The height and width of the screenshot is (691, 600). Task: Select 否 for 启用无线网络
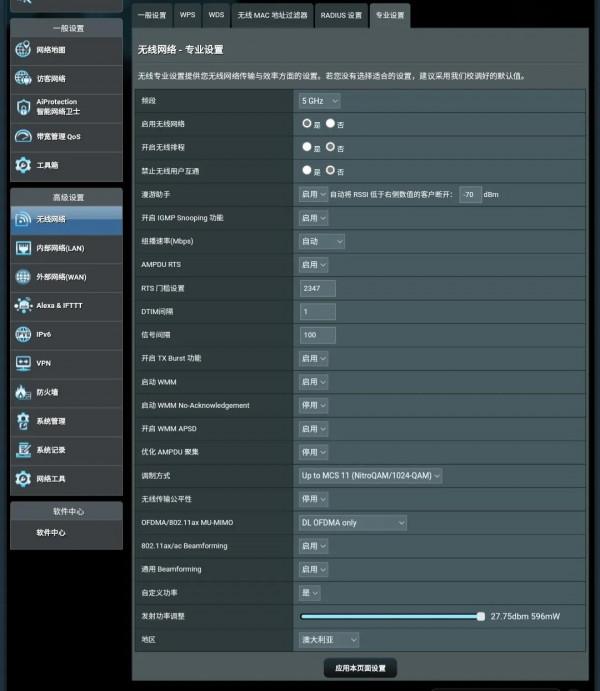coord(330,123)
